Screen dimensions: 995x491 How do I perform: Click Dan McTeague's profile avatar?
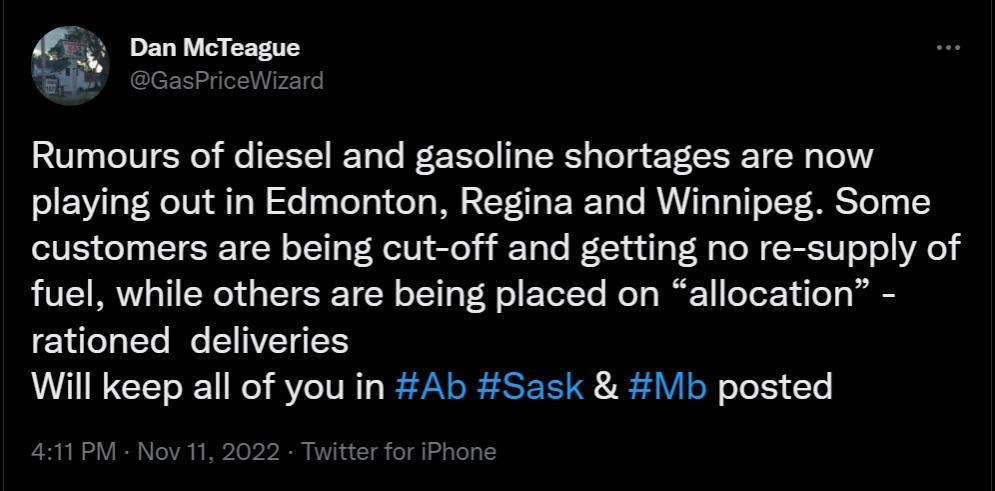pos(67,63)
